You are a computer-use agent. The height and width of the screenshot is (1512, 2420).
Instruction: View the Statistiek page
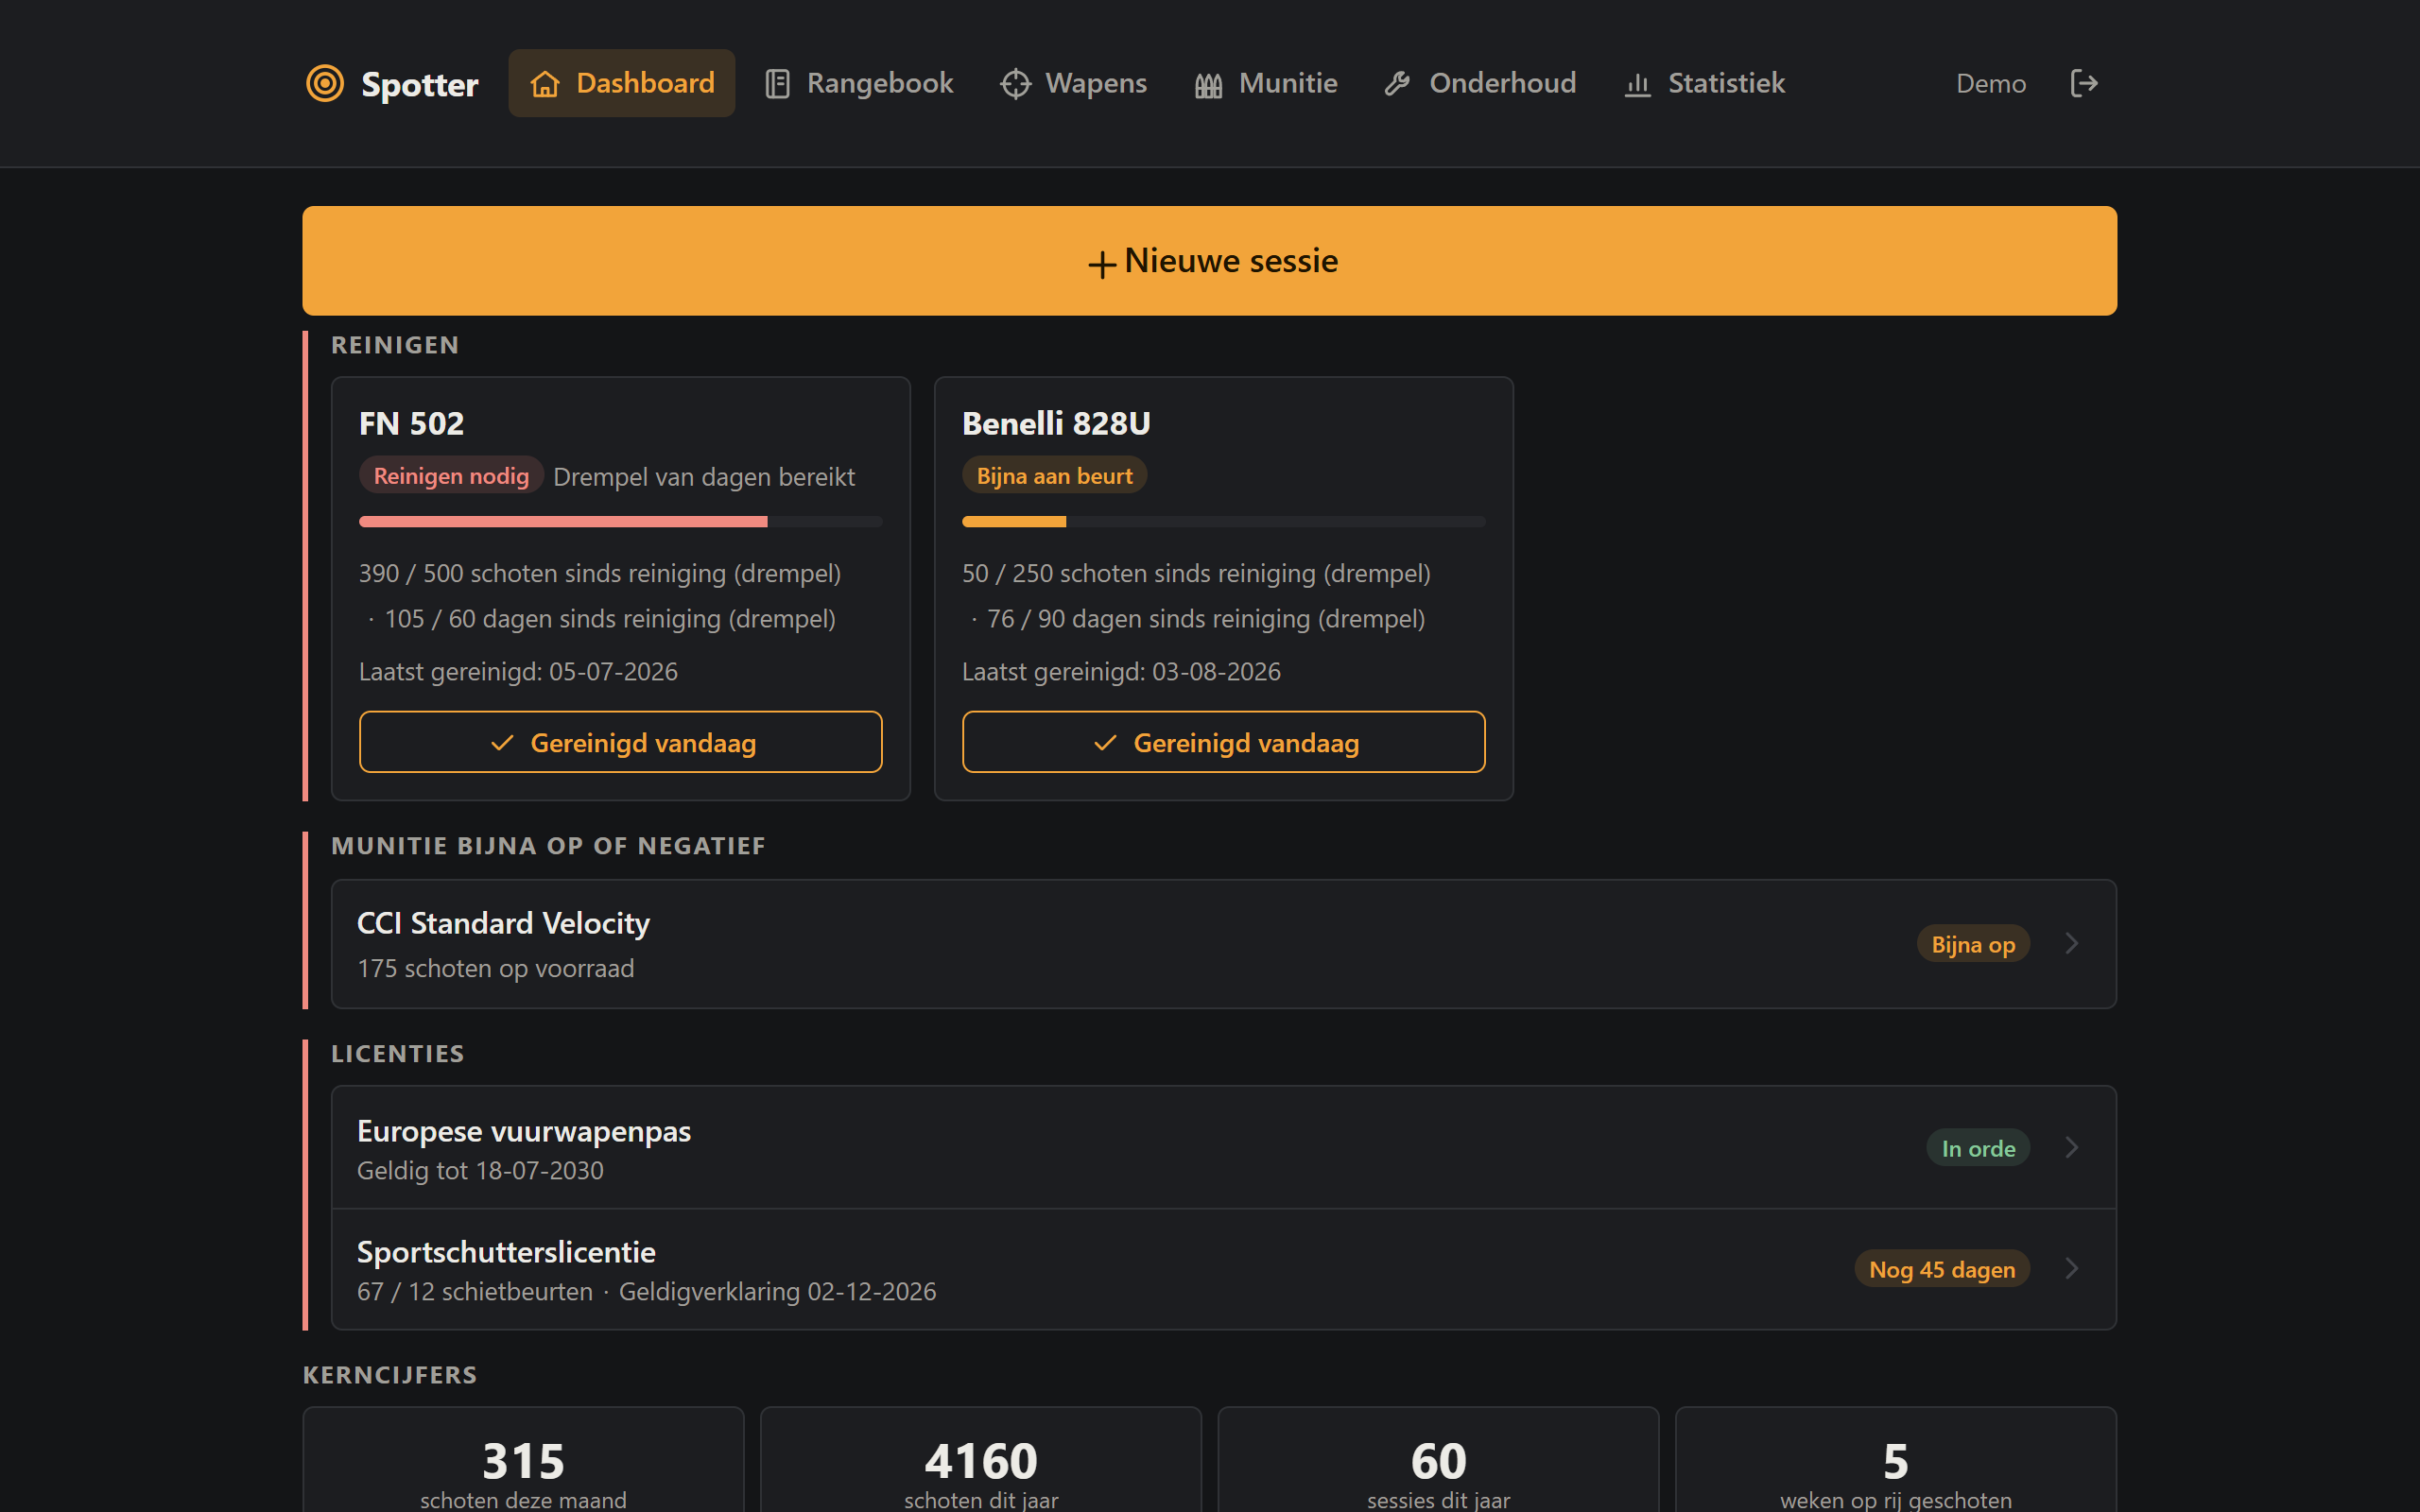1705,83
